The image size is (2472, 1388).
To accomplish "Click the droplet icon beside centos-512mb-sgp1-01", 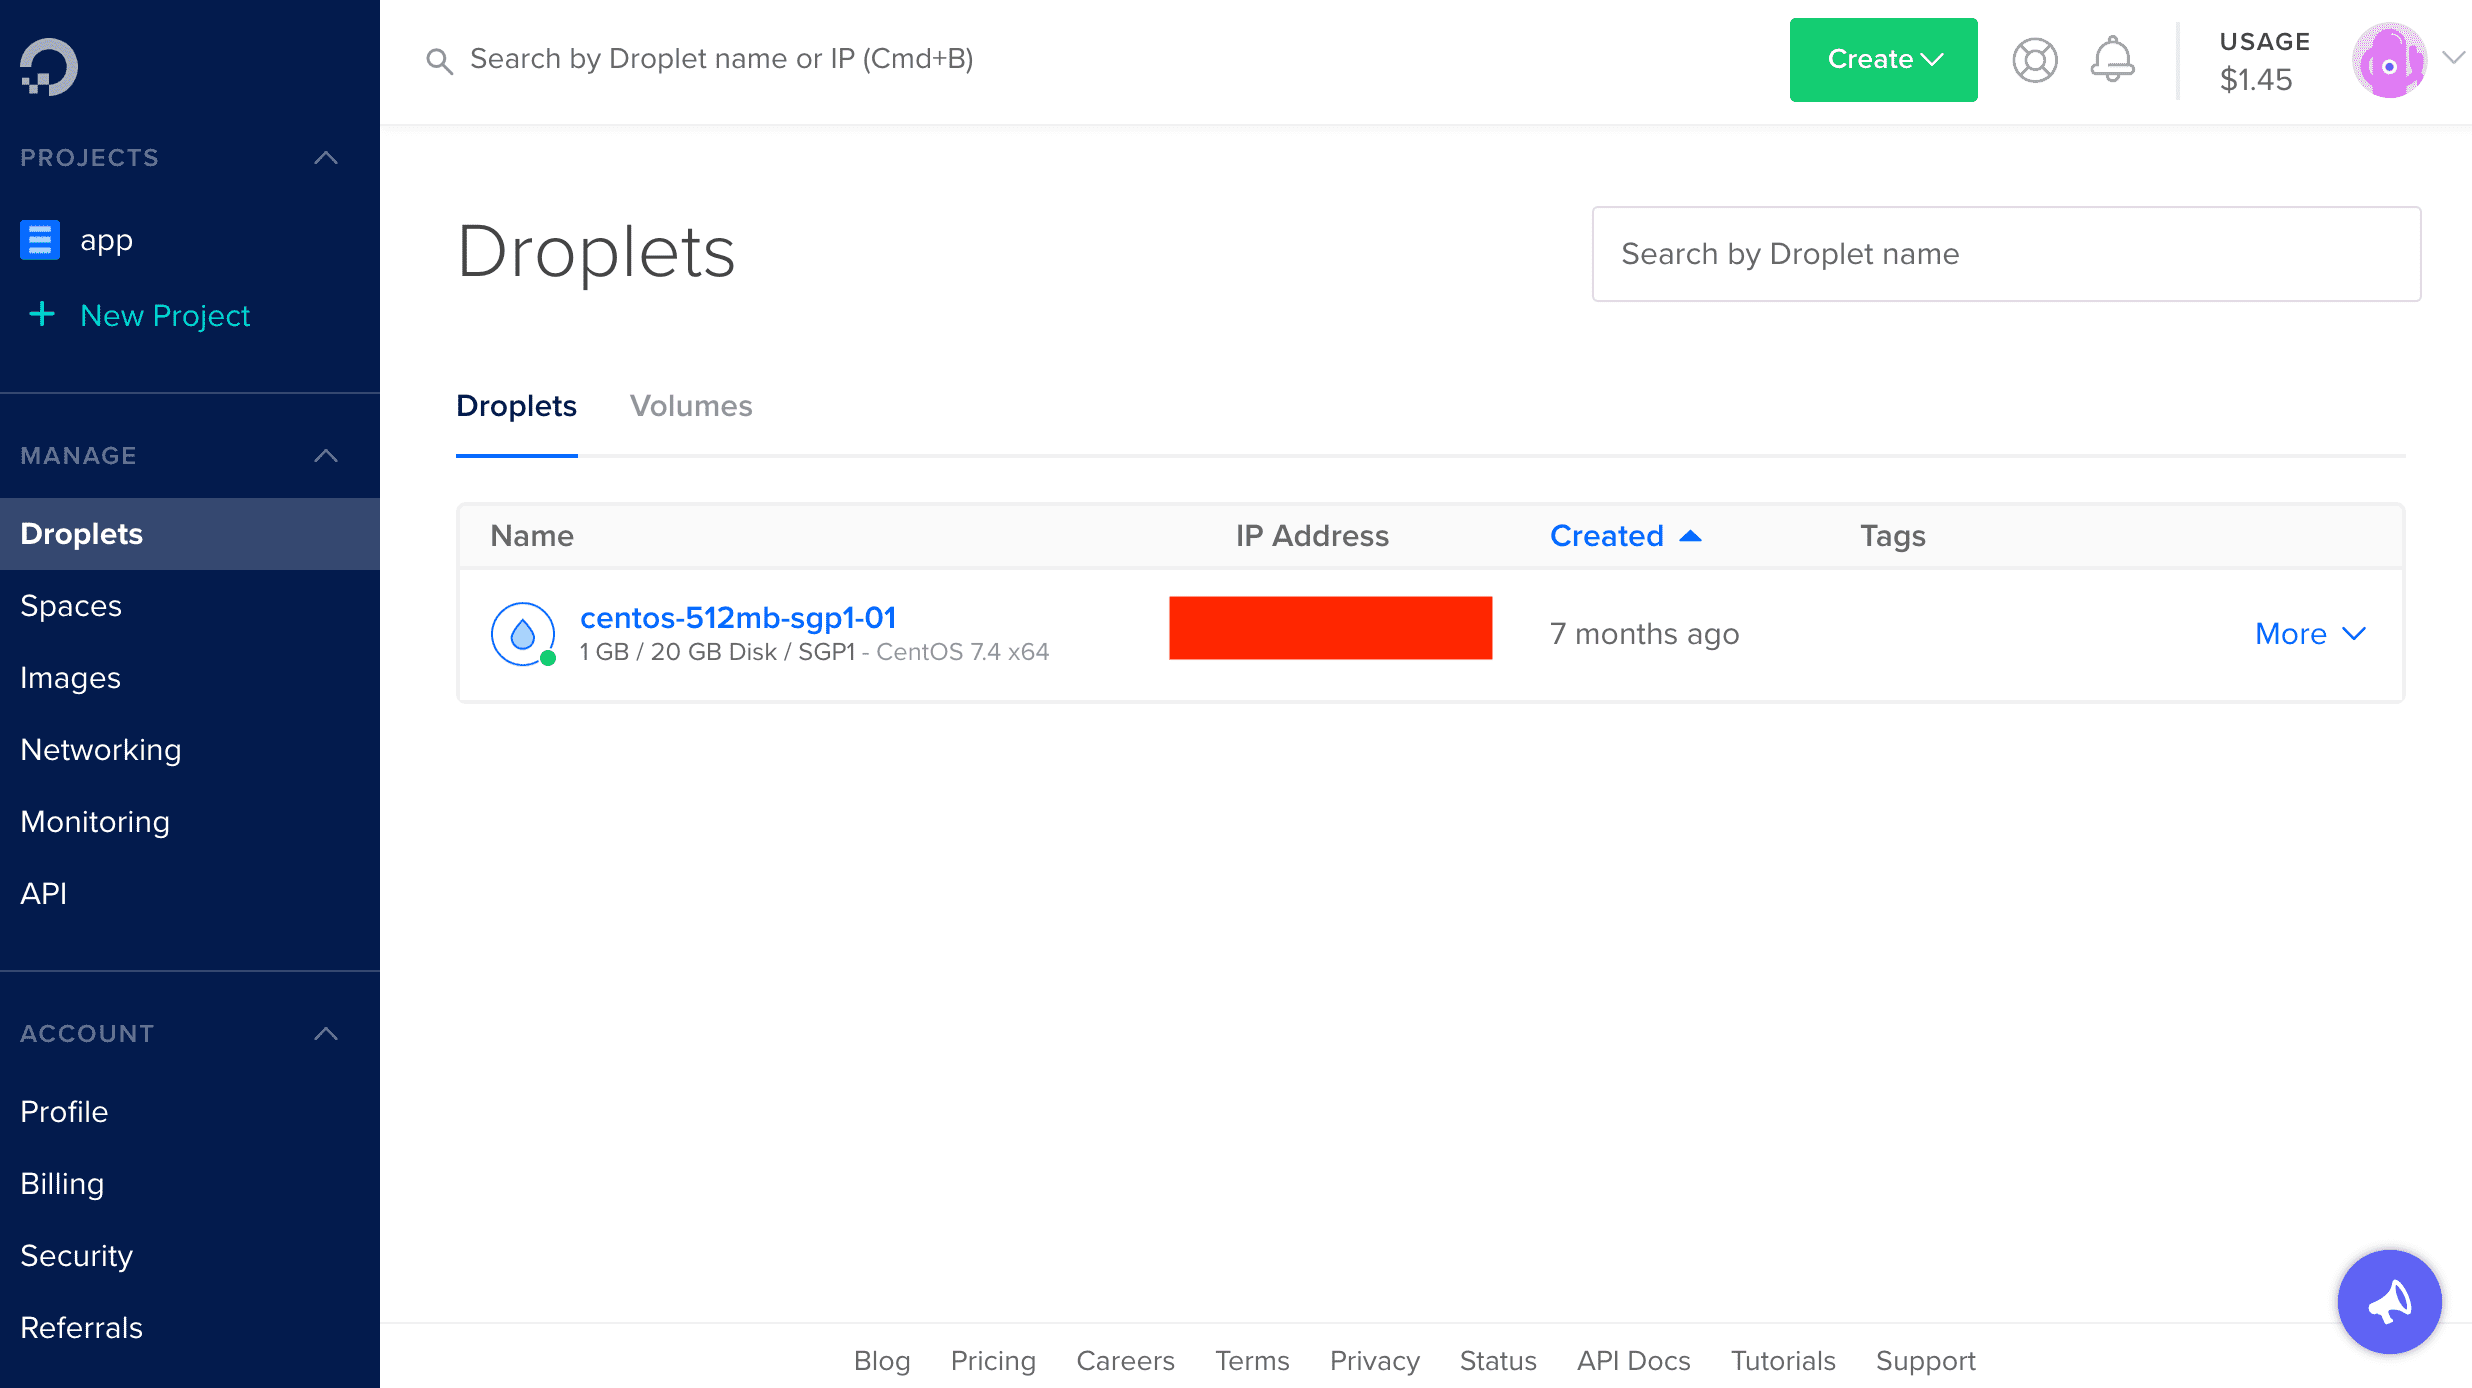I will click(x=523, y=634).
